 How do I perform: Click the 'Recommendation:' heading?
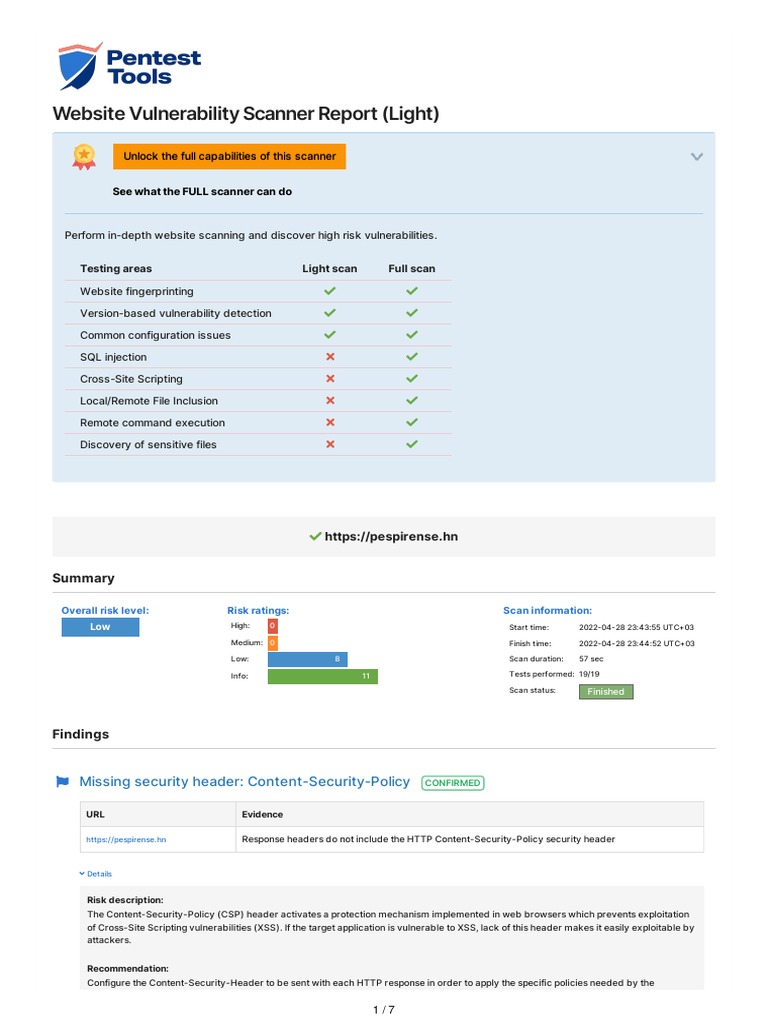click(x=128, y=968)
